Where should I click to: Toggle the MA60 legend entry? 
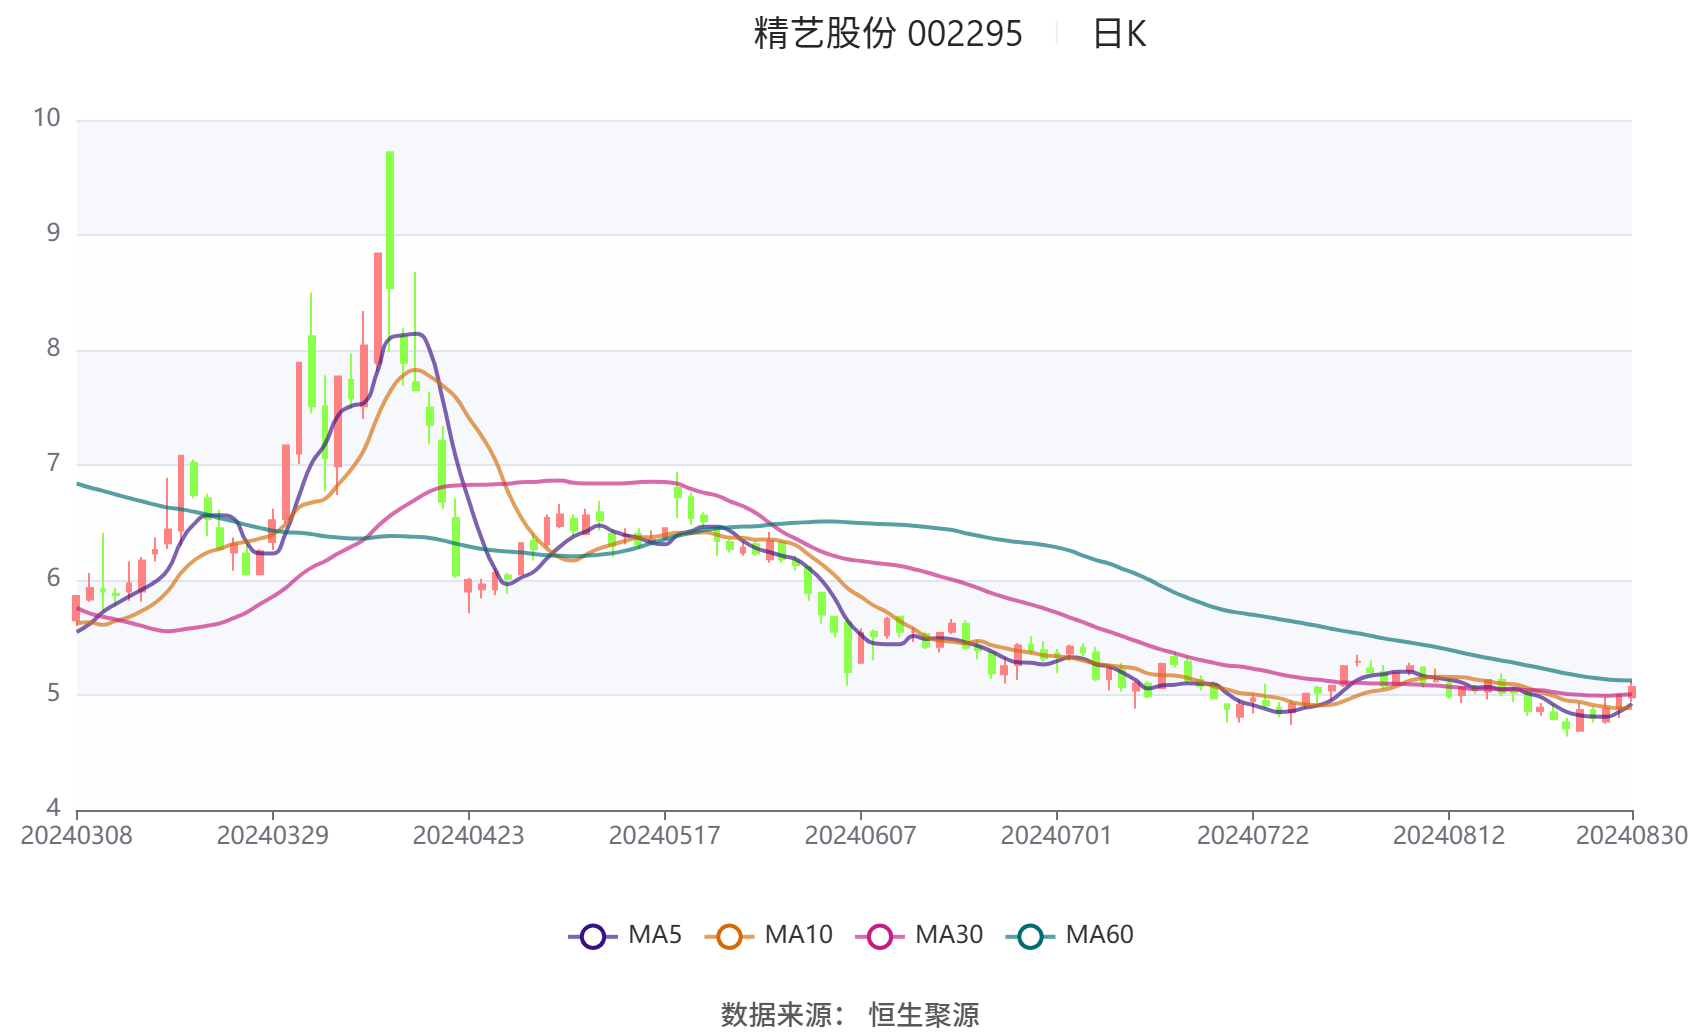1070,936
